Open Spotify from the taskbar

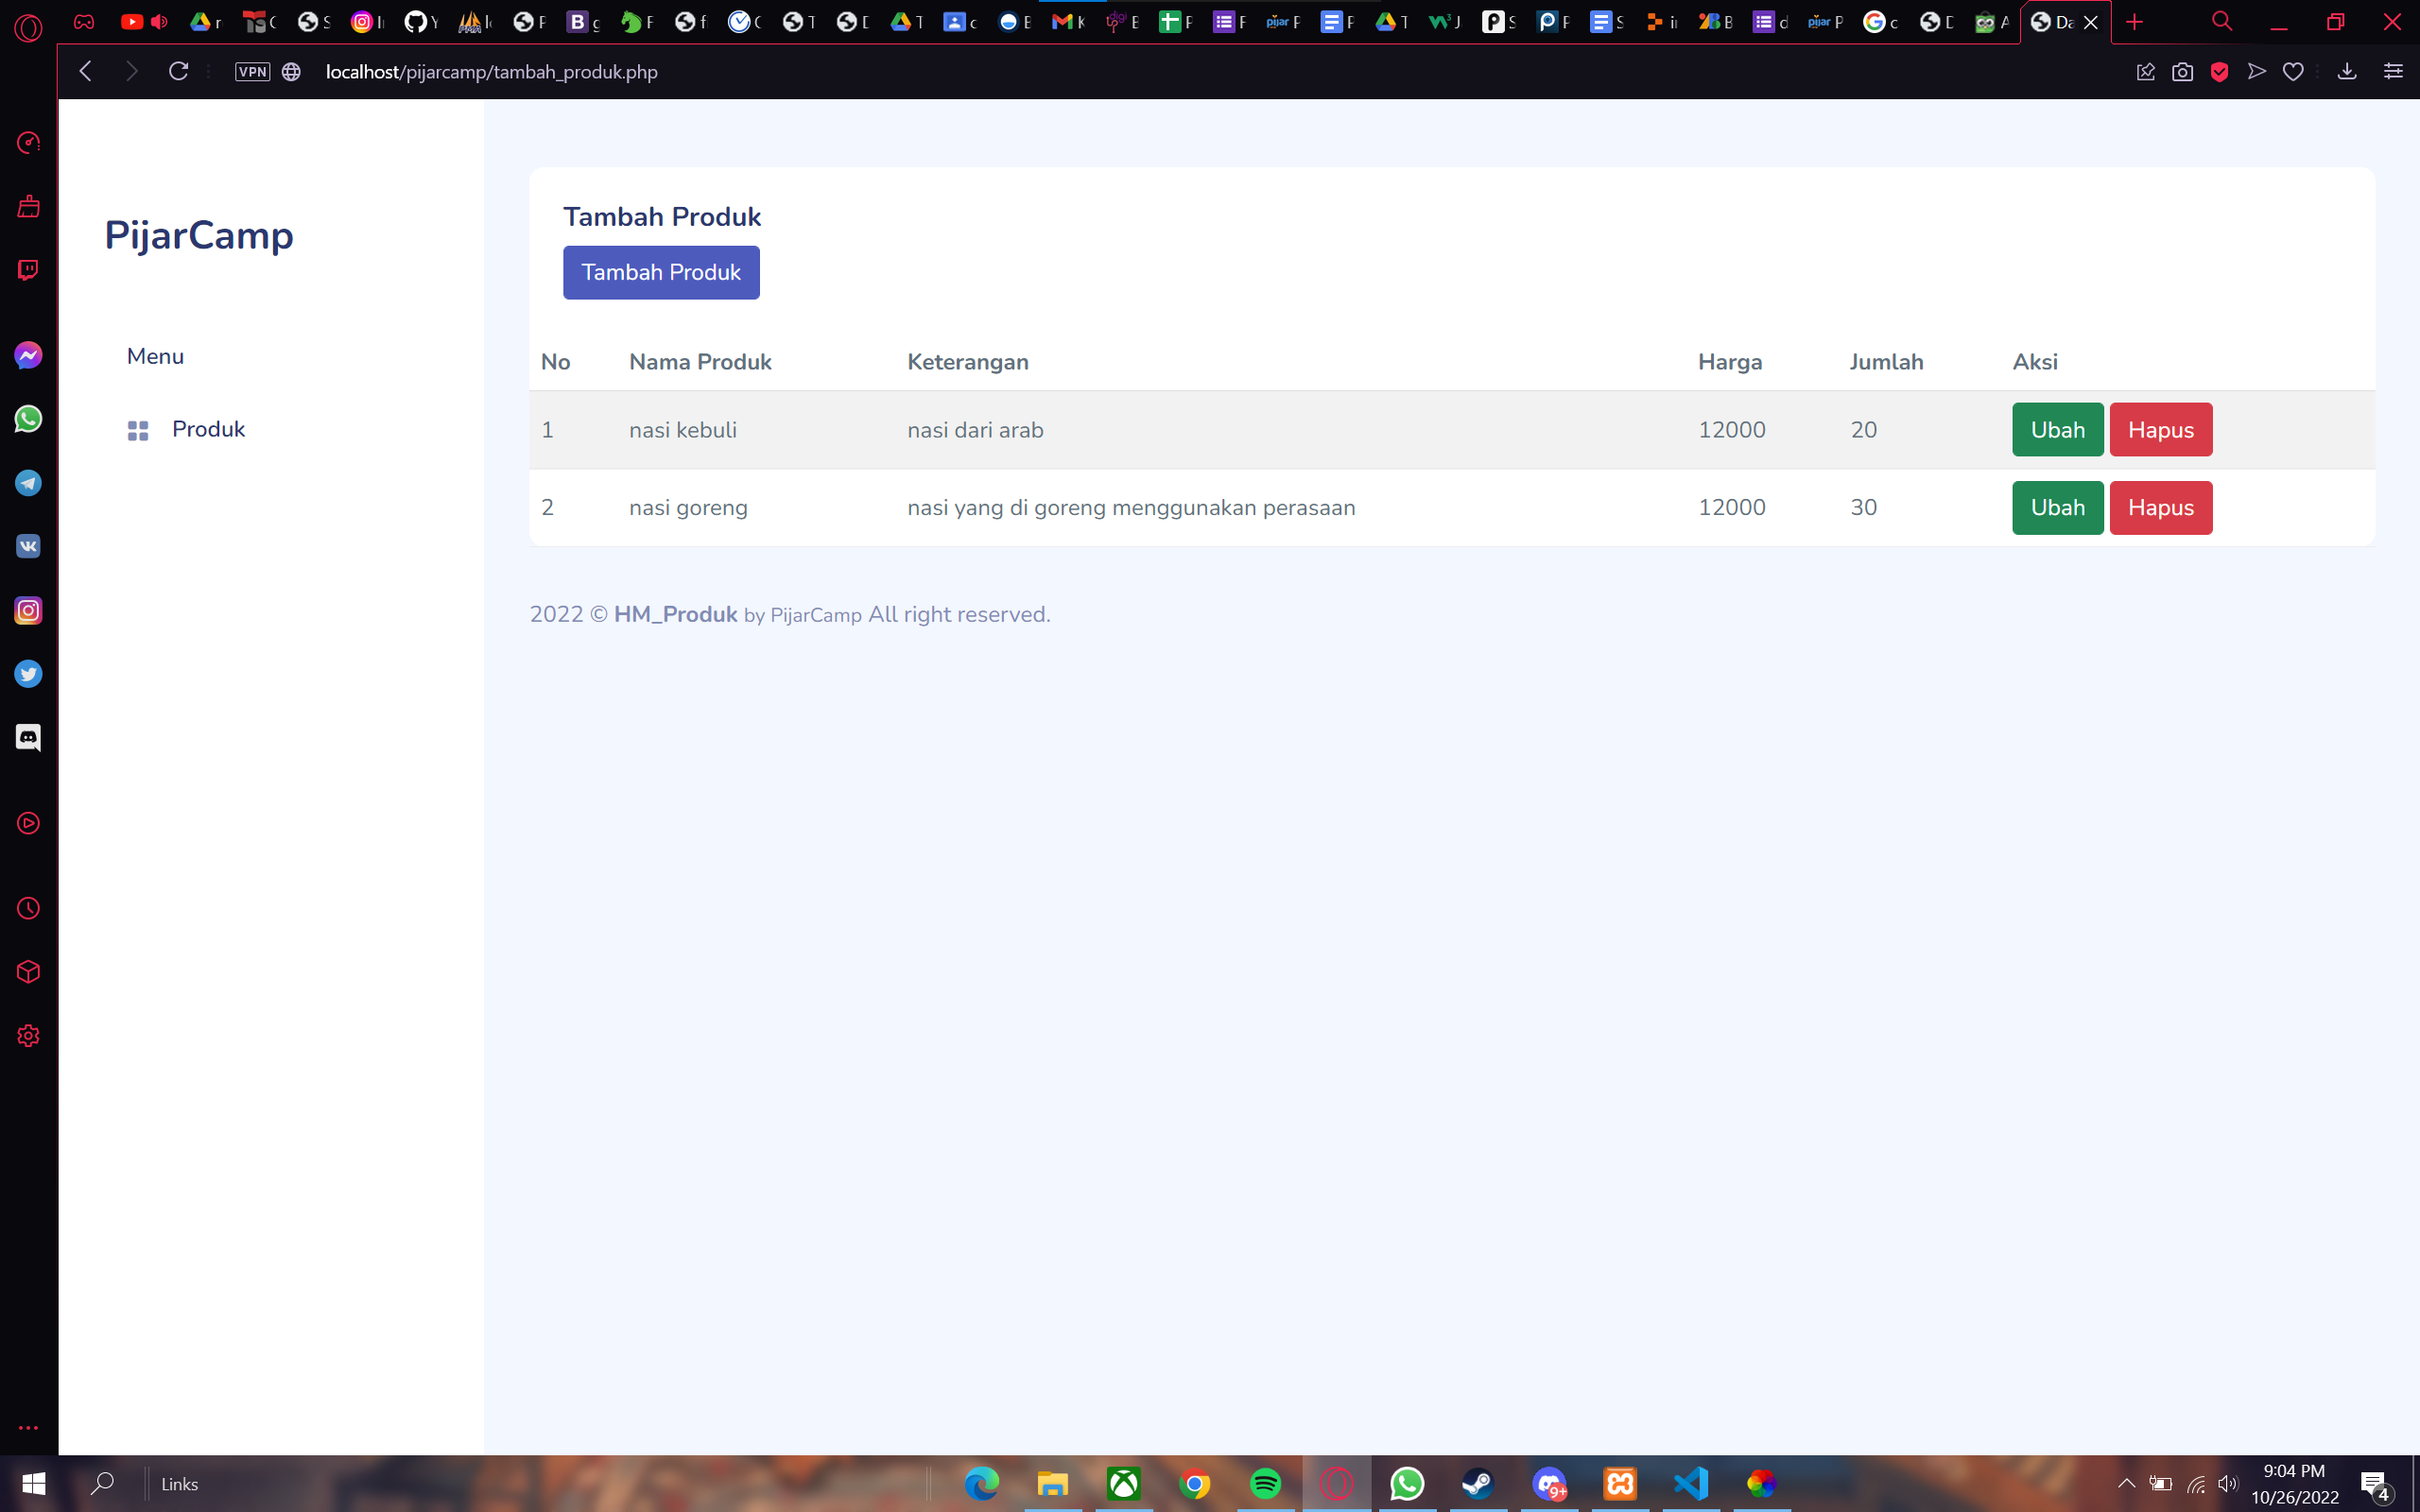[1265, 1483]
